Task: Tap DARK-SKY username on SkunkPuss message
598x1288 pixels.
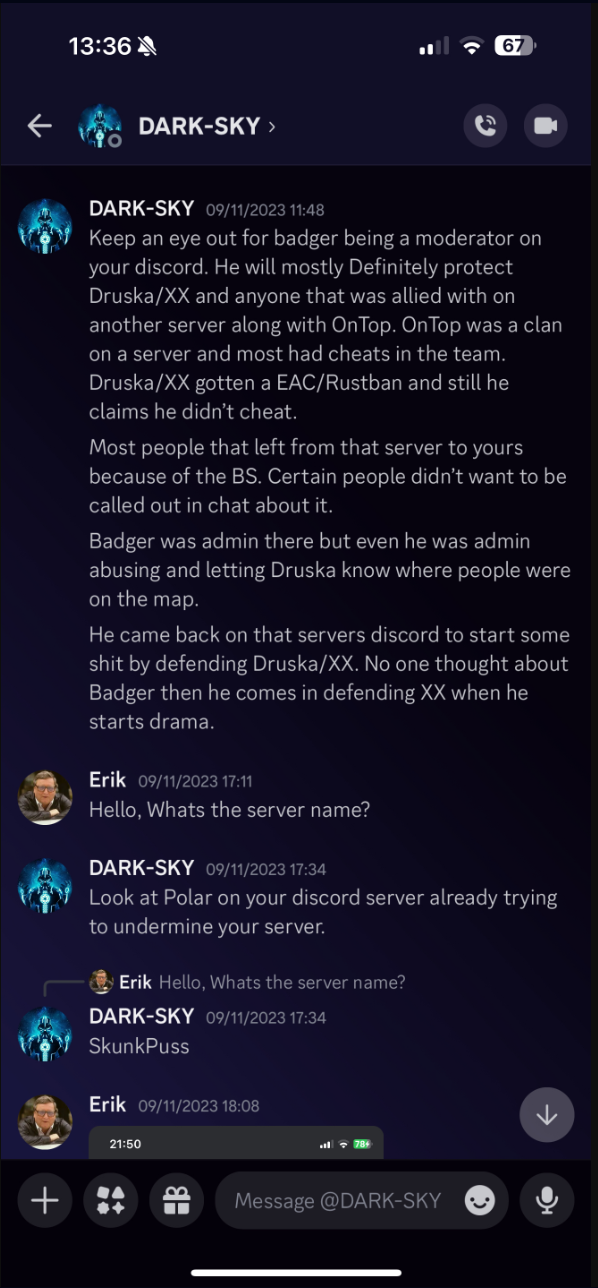Action: (141, 1016)
